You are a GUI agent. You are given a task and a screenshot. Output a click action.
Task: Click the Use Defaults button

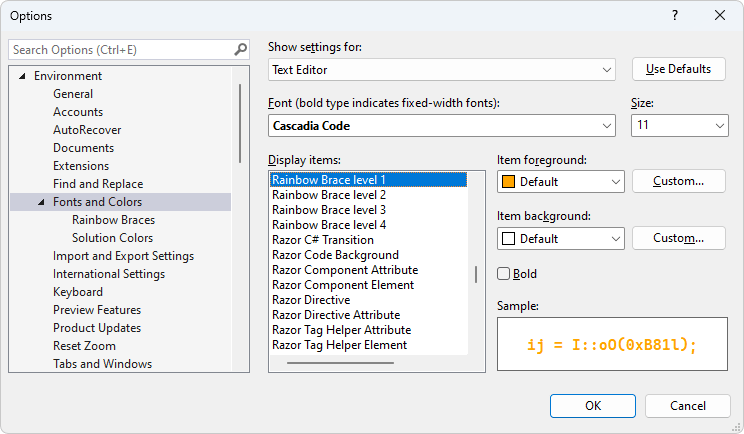point(679,69)
